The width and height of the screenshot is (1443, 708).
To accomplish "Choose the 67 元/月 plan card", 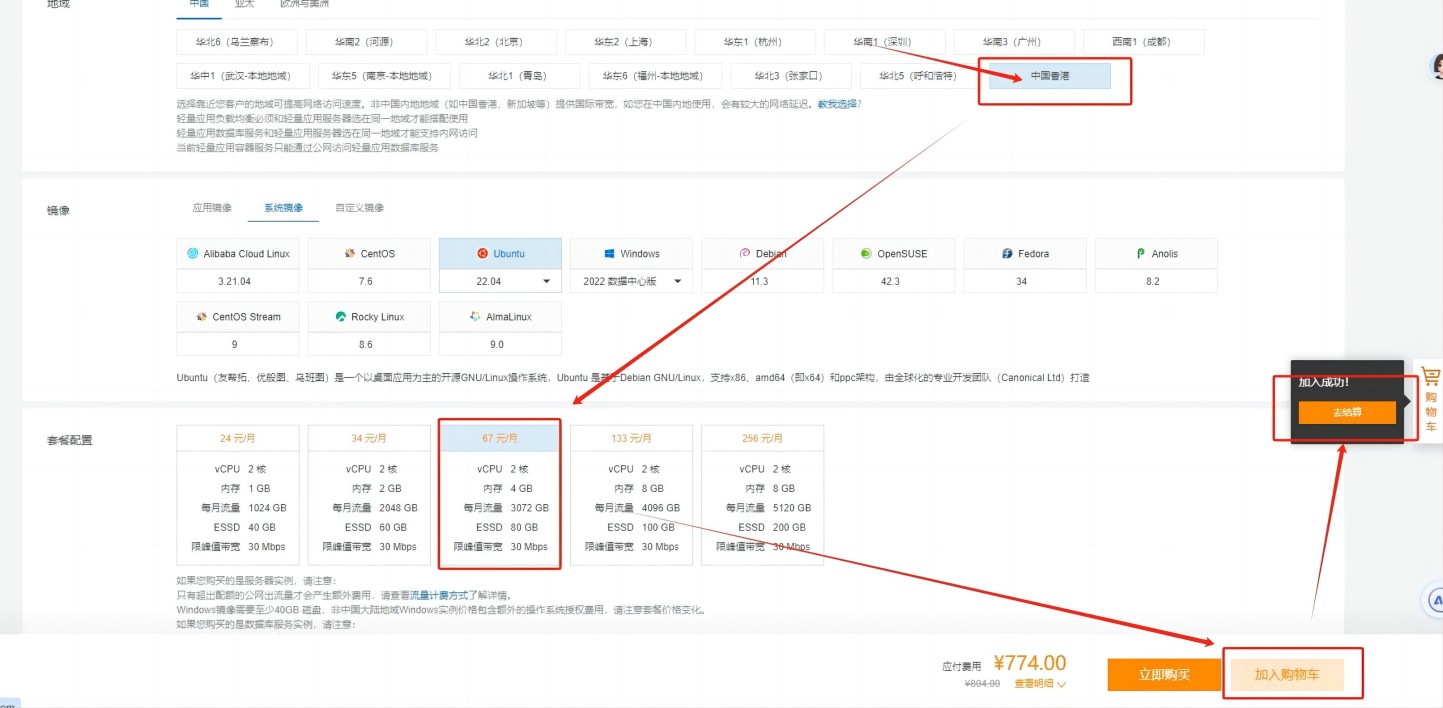I will (500, 496).
